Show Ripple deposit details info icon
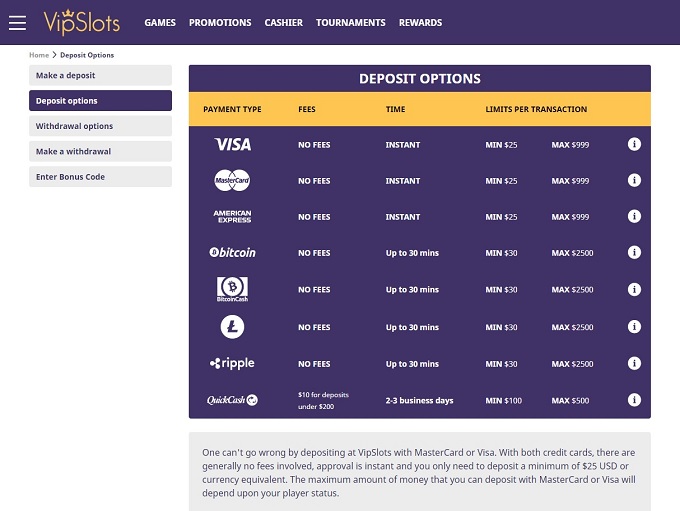The height and width of the screenshot is (511, 680). [634, 363]
